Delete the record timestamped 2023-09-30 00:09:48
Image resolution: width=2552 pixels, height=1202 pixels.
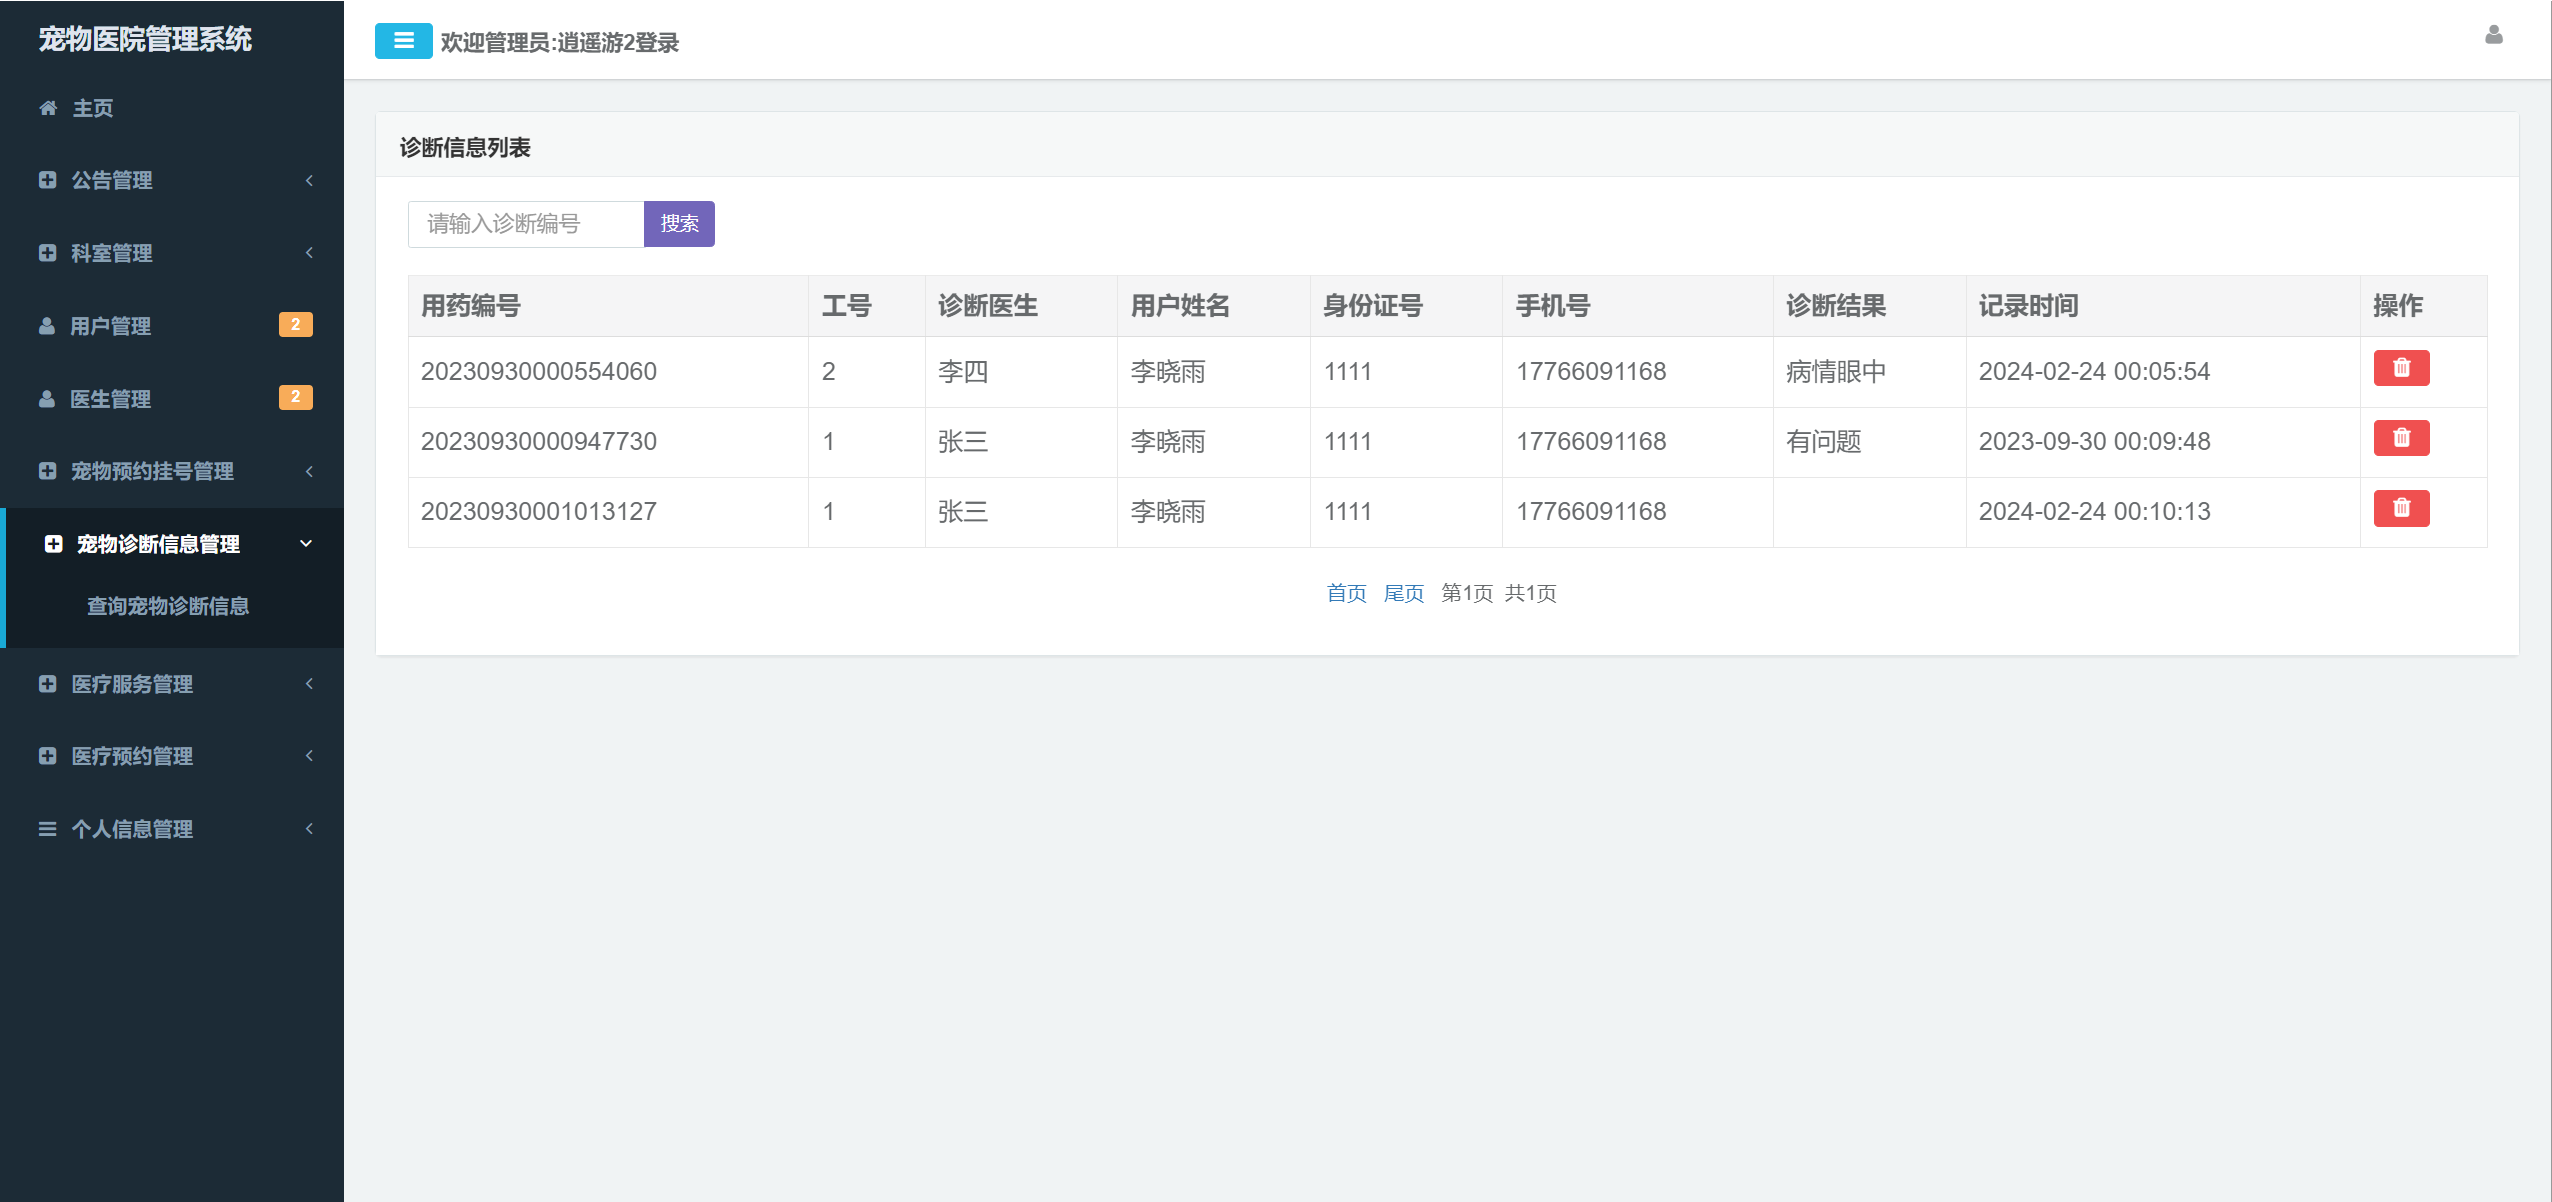pos(2401,438)
